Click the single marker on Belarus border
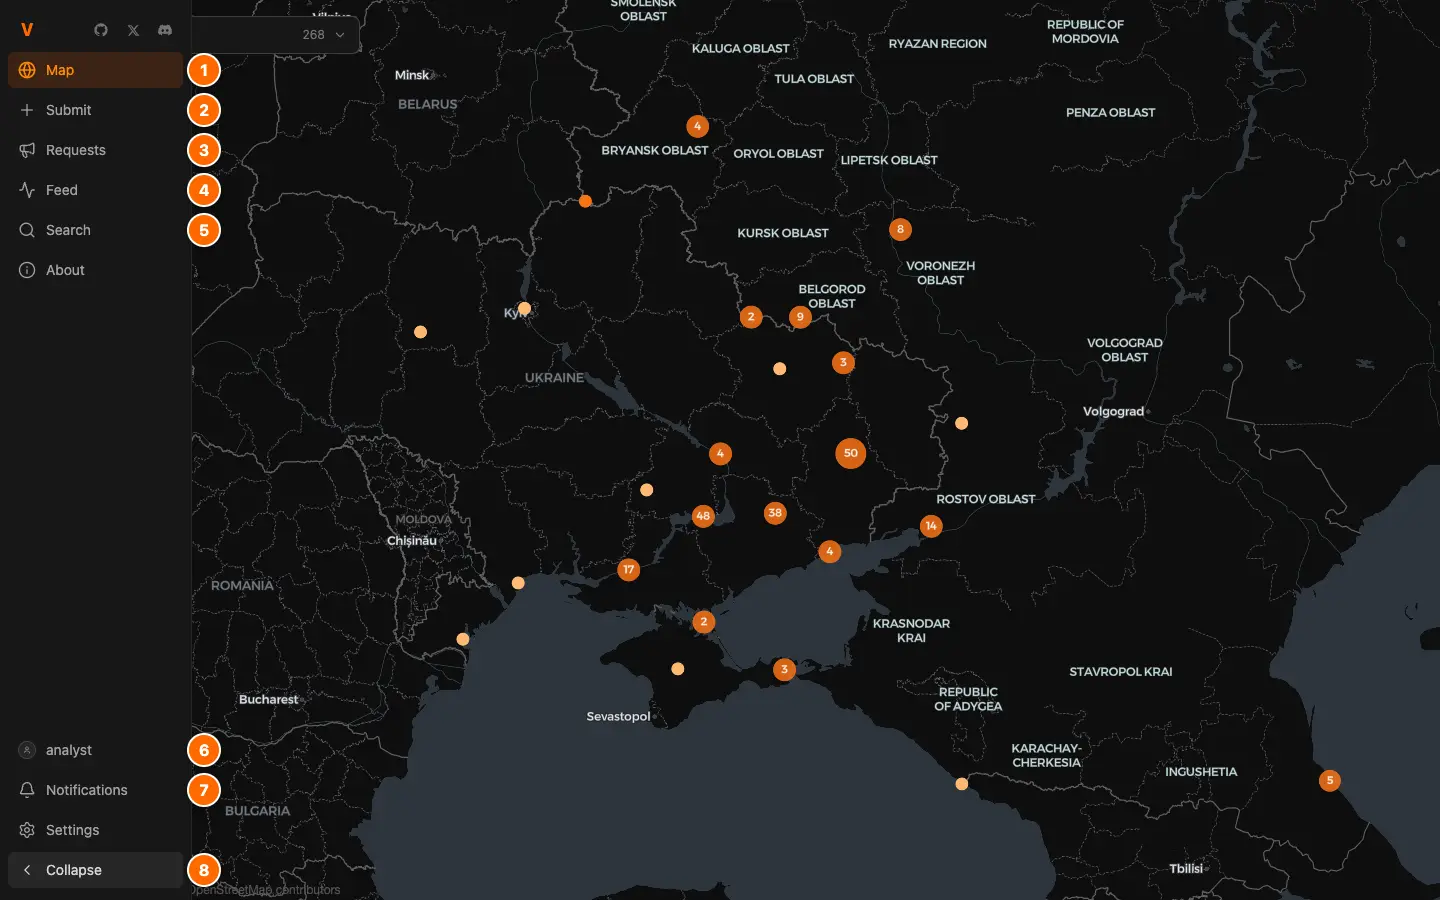Viewport: 1440px width, 900px height. (585, 201)
